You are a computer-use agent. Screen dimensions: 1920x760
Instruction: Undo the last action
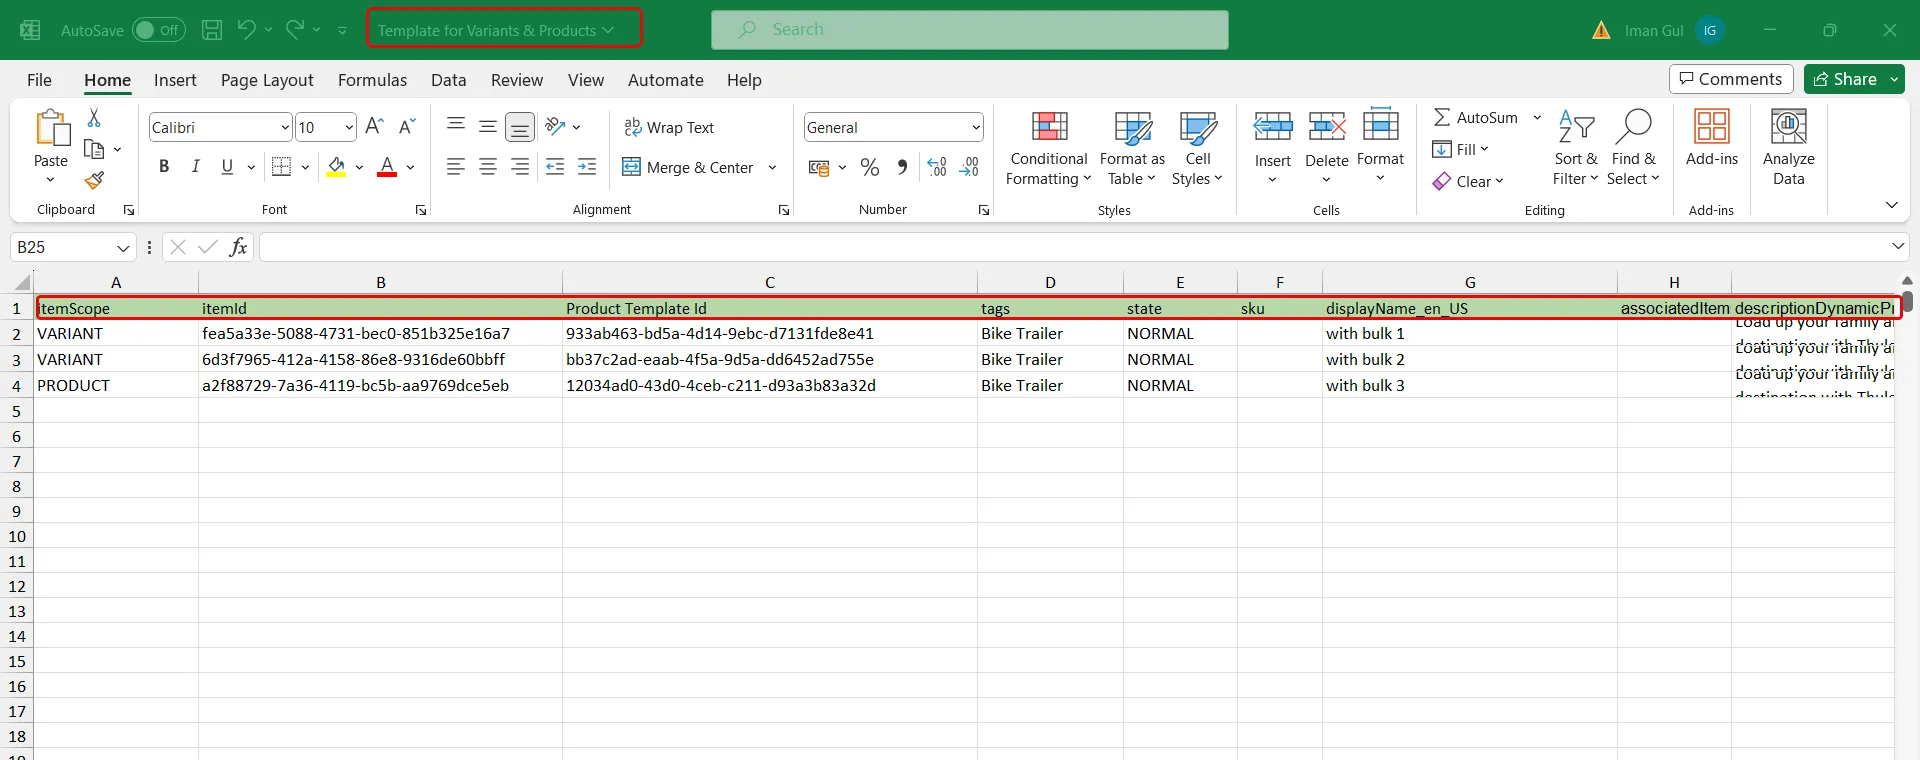246,29
